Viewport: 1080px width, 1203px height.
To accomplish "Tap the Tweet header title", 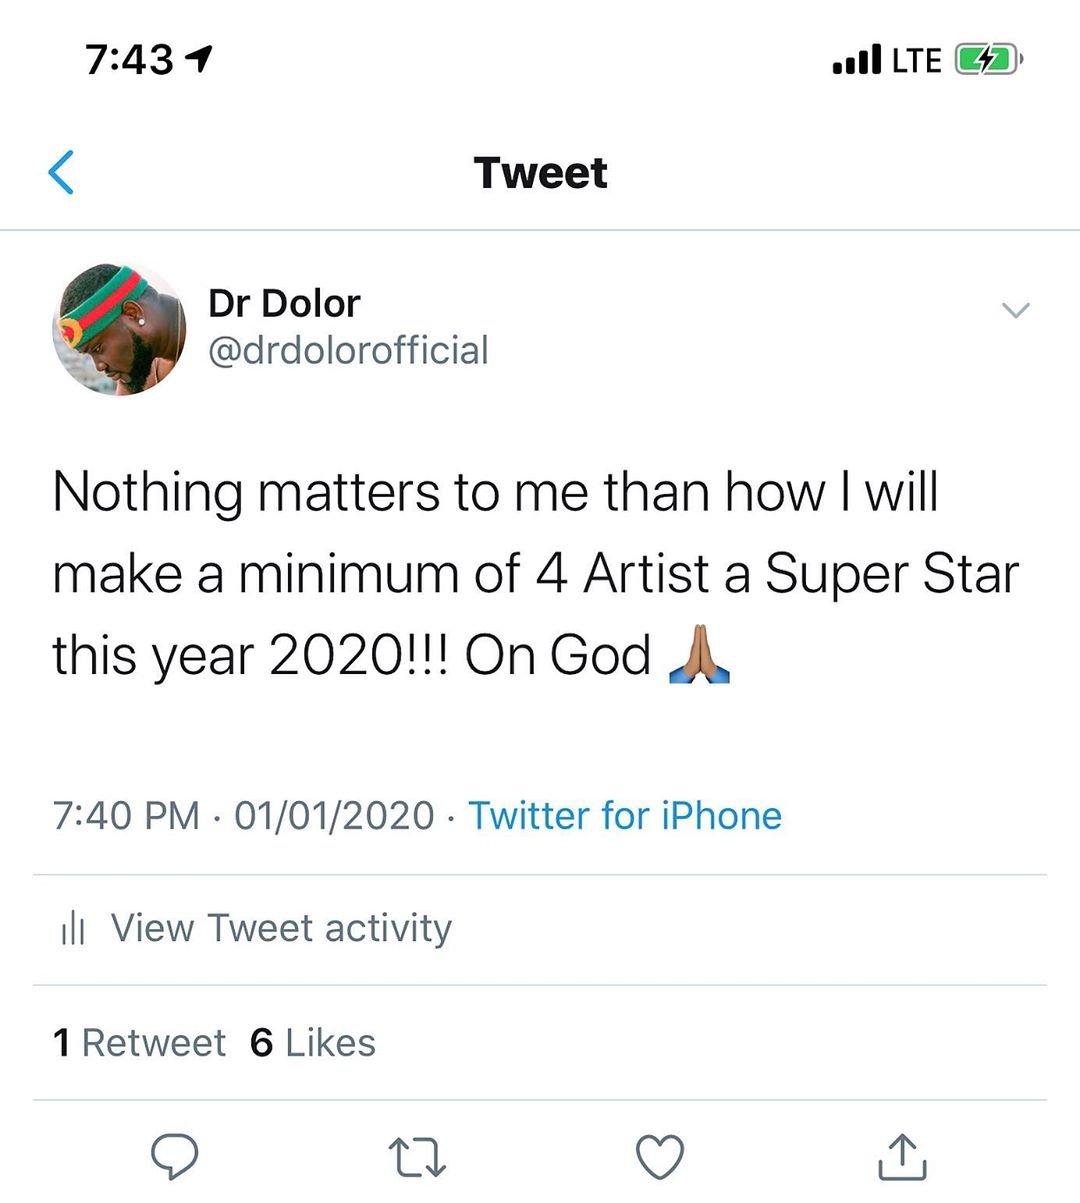I will click(x=540, y=173).
